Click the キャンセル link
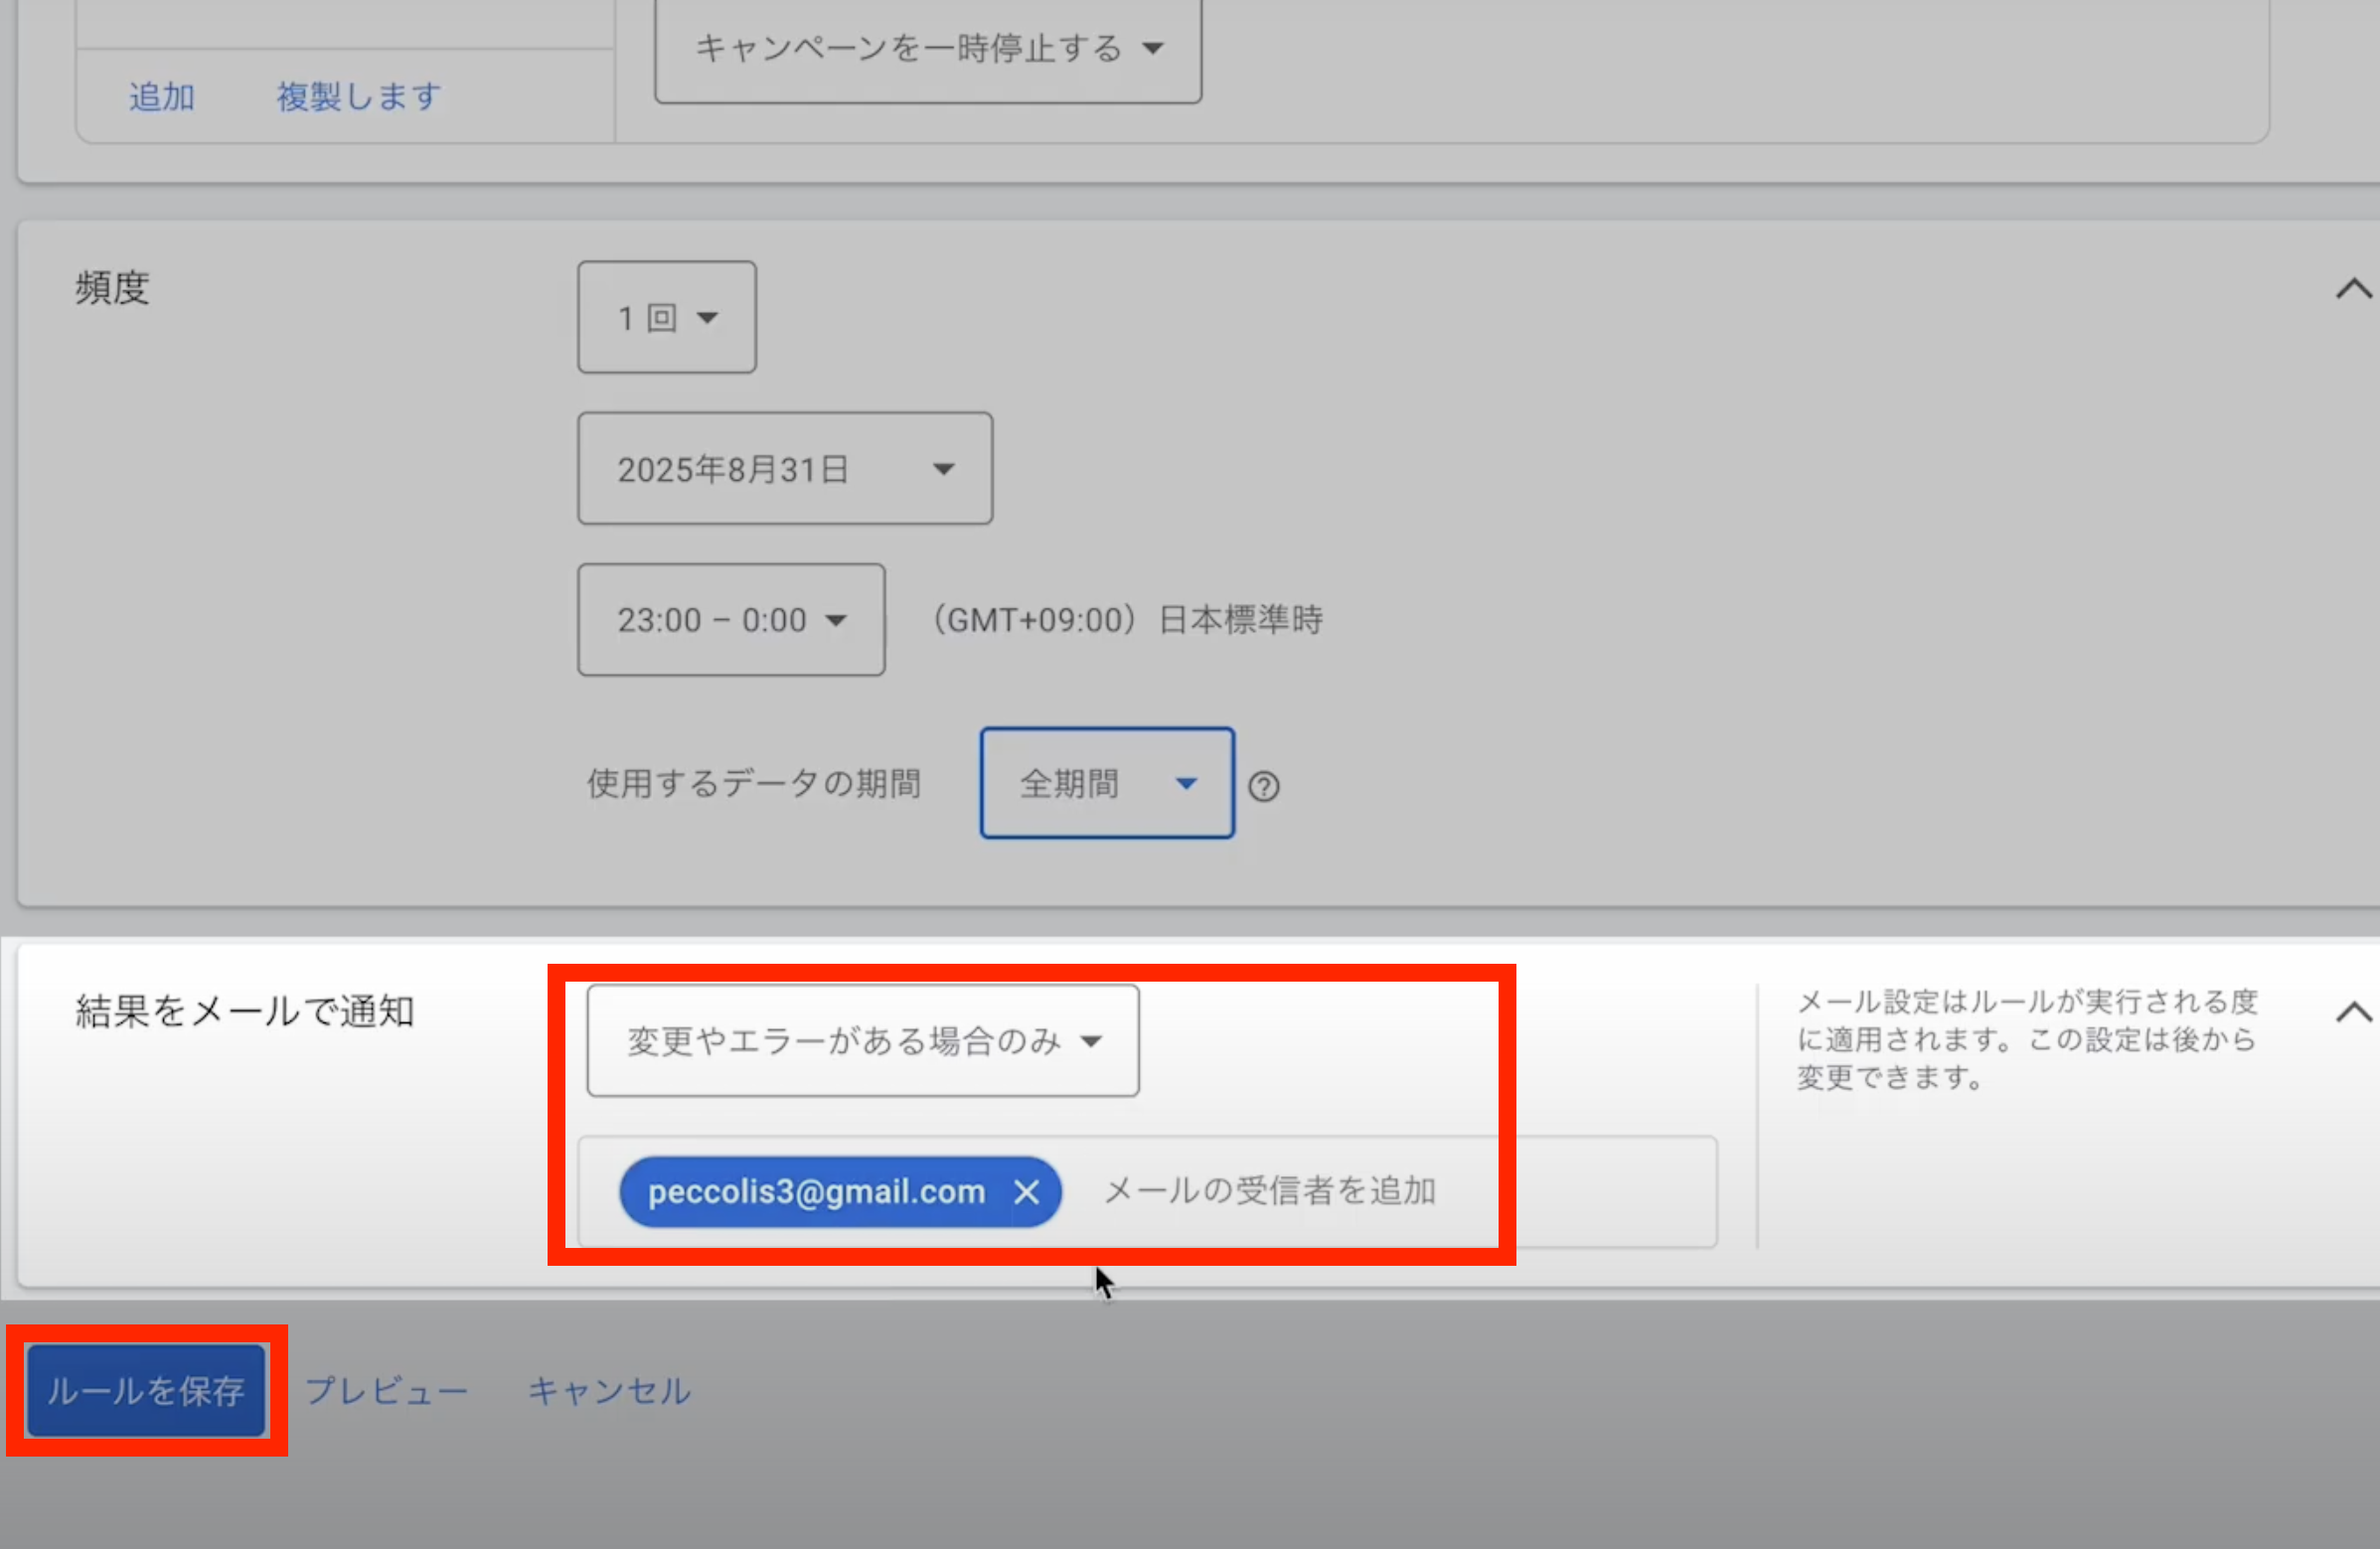 (609, 1391)
